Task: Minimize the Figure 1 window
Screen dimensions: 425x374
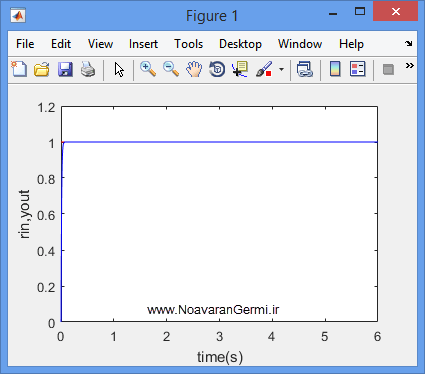Action: 333,14
